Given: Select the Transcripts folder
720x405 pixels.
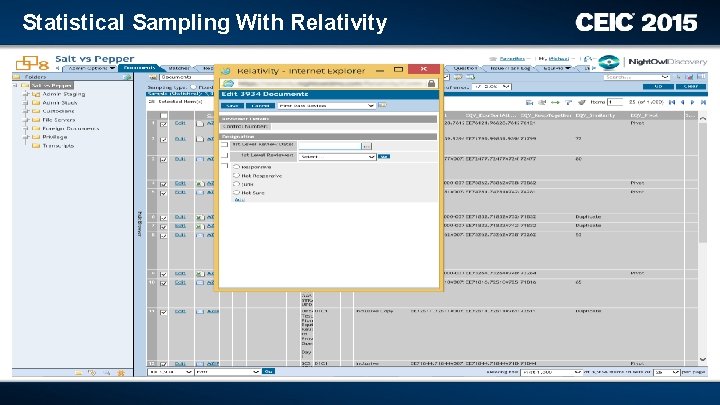Looking at the screenshot, I should pos(58,146).
